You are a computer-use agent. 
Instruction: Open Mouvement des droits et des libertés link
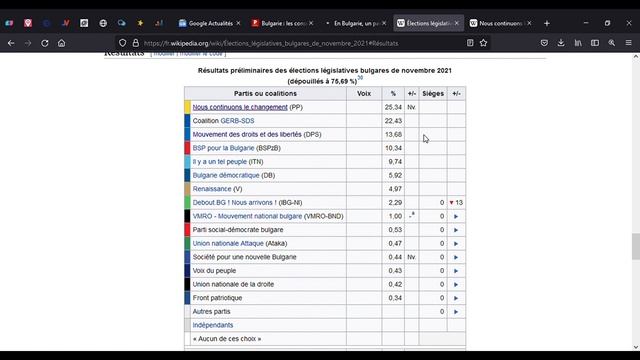(x=247, y=134)
